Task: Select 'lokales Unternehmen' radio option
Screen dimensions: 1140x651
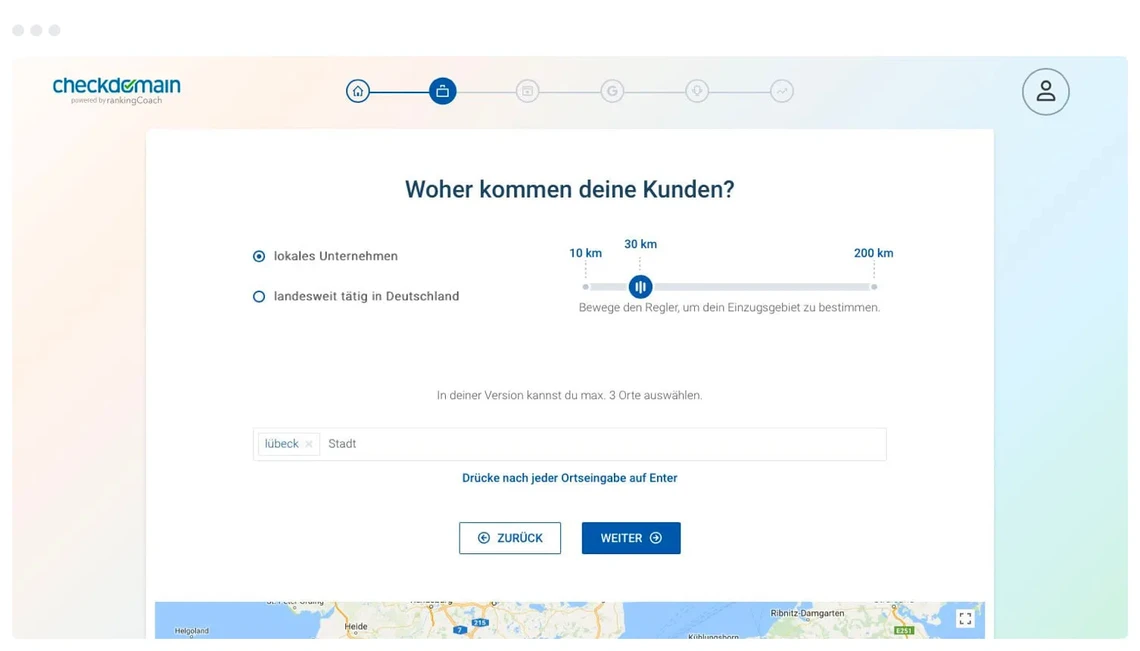Action: 259,256
